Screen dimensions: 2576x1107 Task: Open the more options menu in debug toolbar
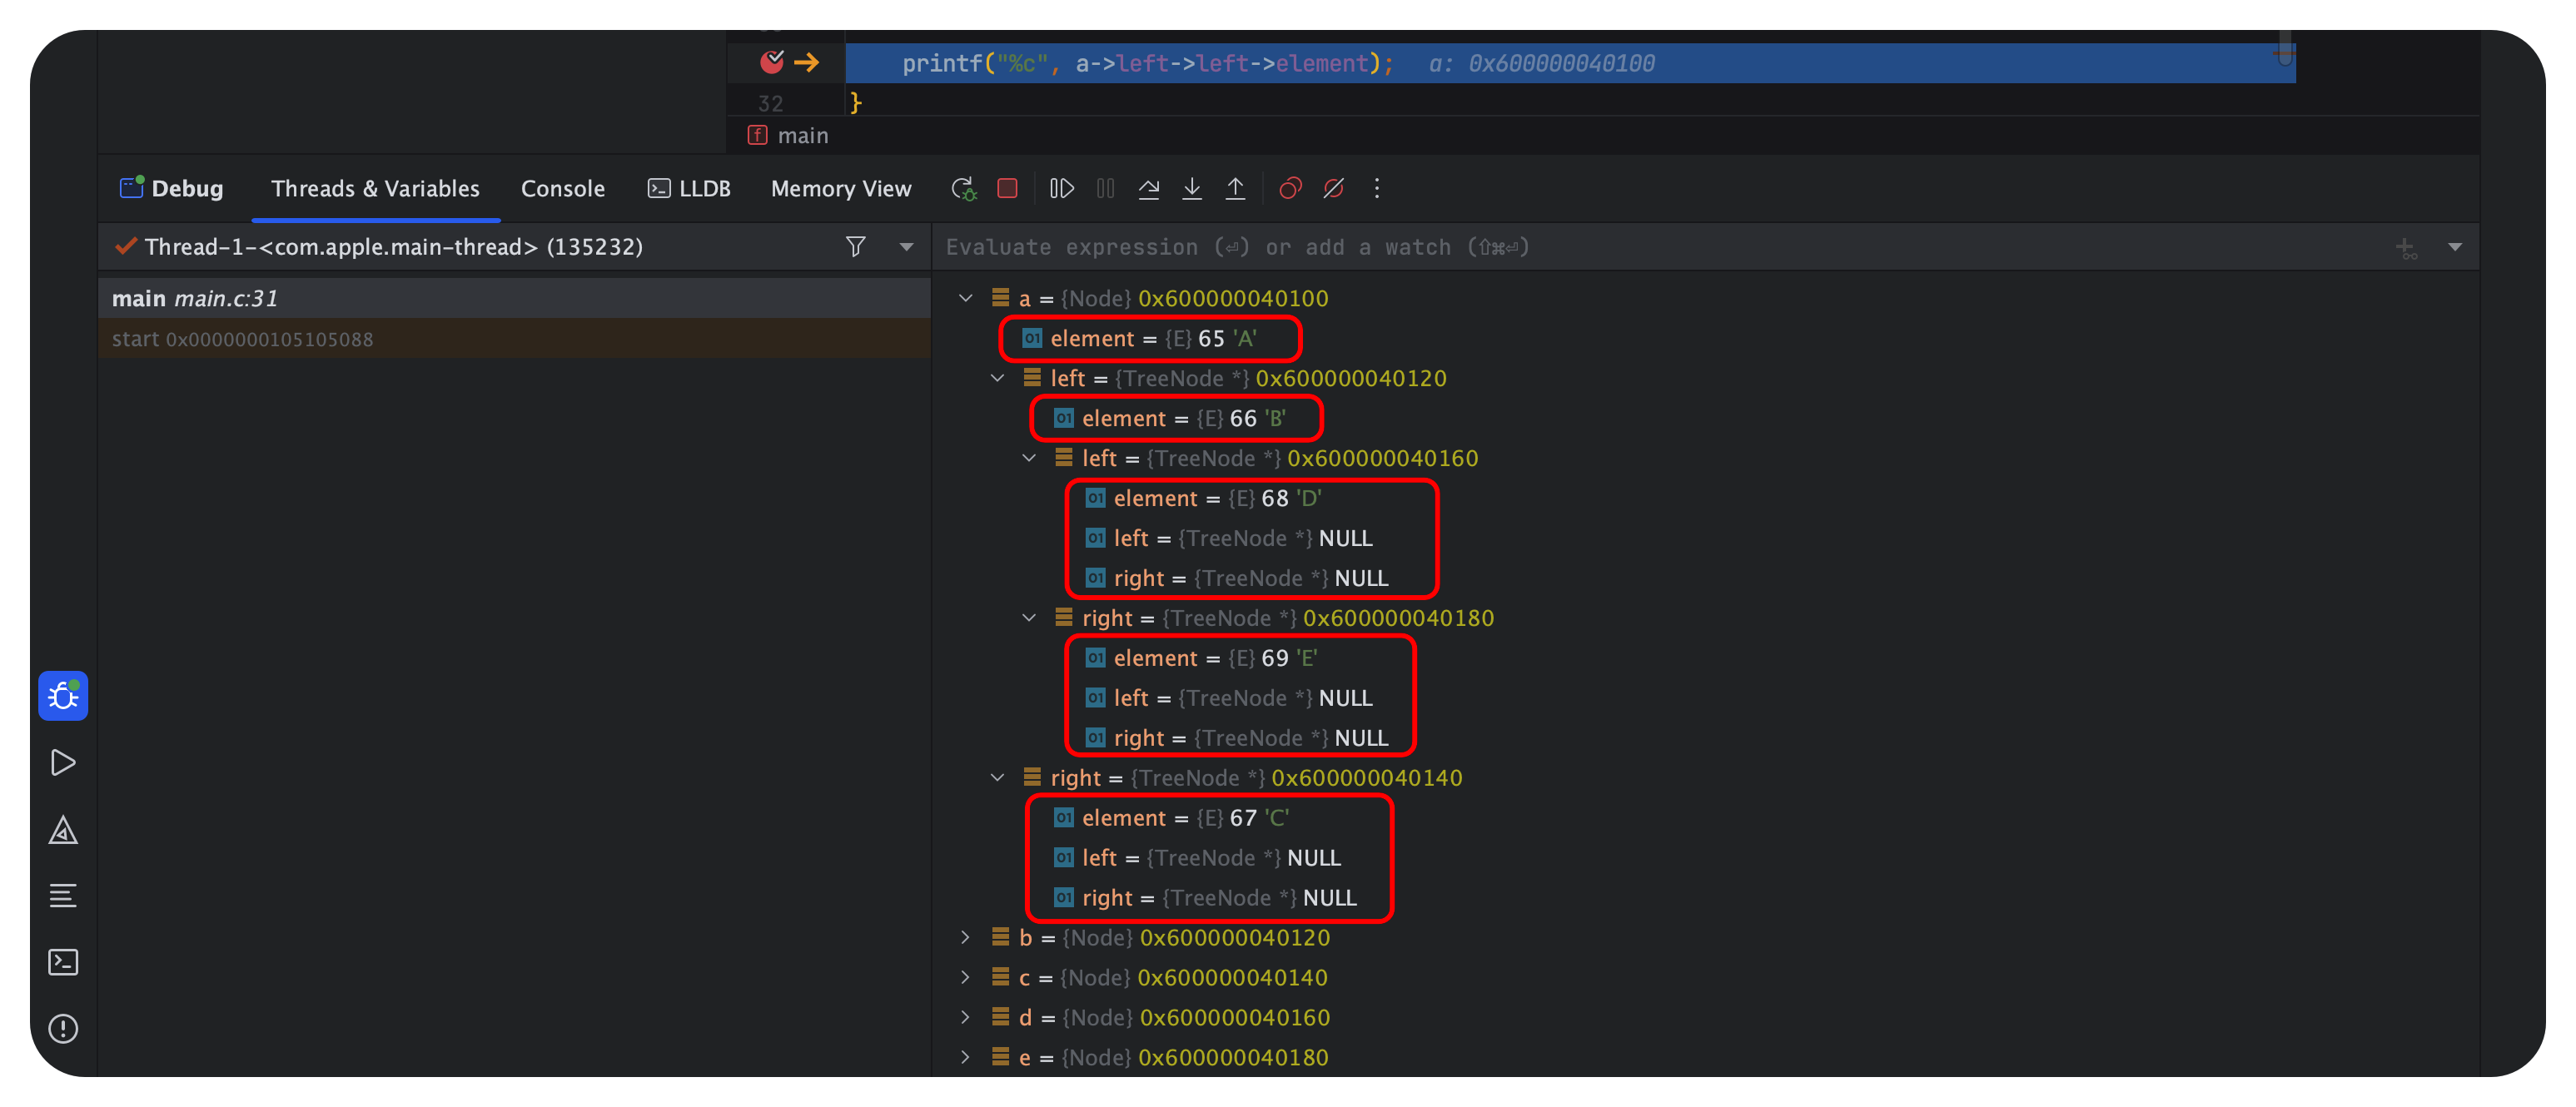[x=1379, y=189]
